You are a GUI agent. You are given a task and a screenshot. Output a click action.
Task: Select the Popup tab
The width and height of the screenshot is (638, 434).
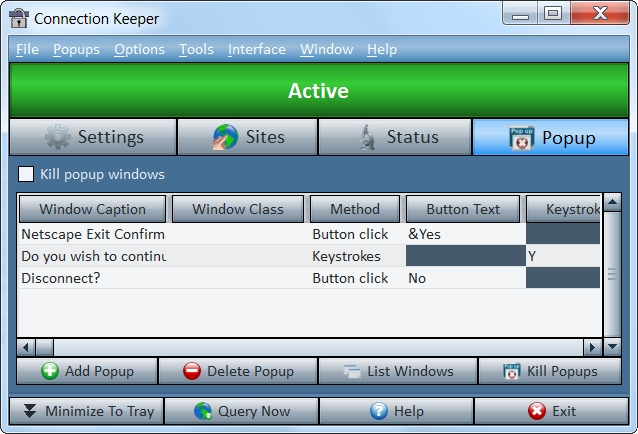tap(551, 137)
